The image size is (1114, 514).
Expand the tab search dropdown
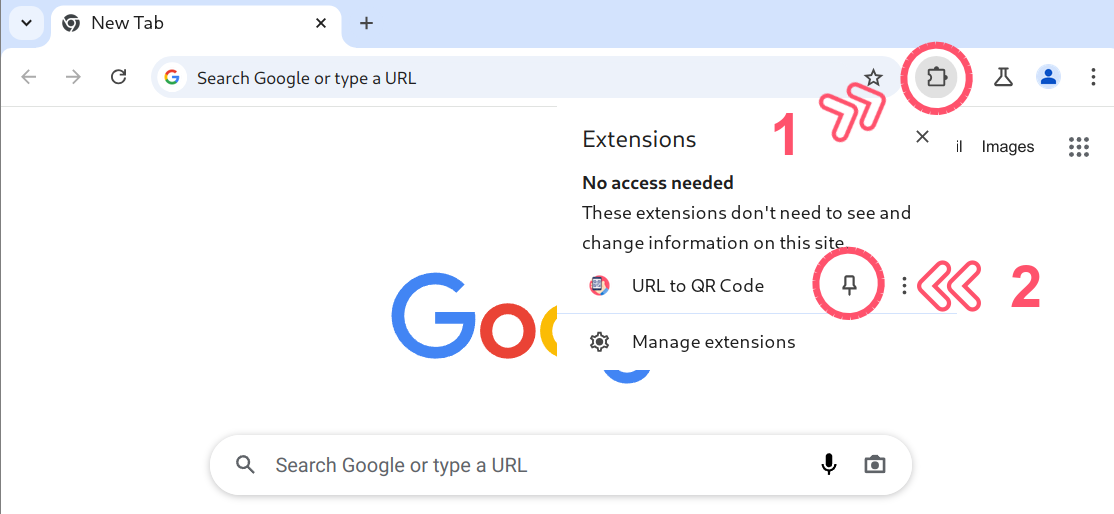coord(26,23)
